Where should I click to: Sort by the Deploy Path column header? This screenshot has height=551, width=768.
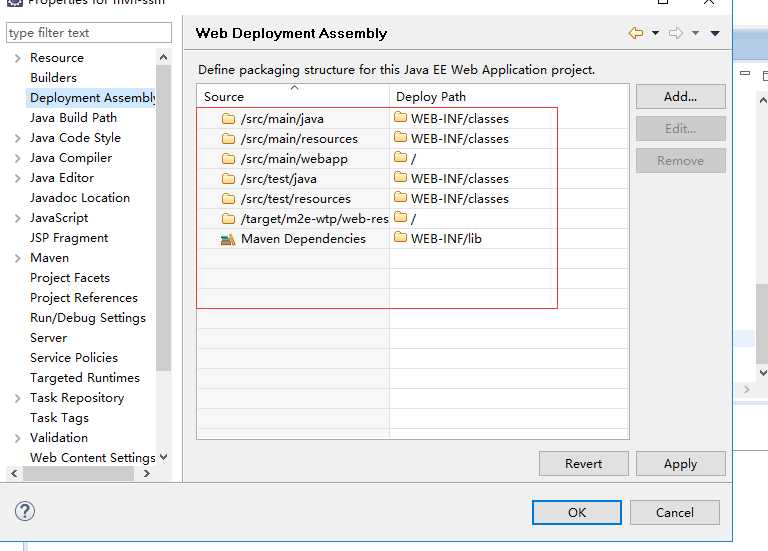pos(509,96)
